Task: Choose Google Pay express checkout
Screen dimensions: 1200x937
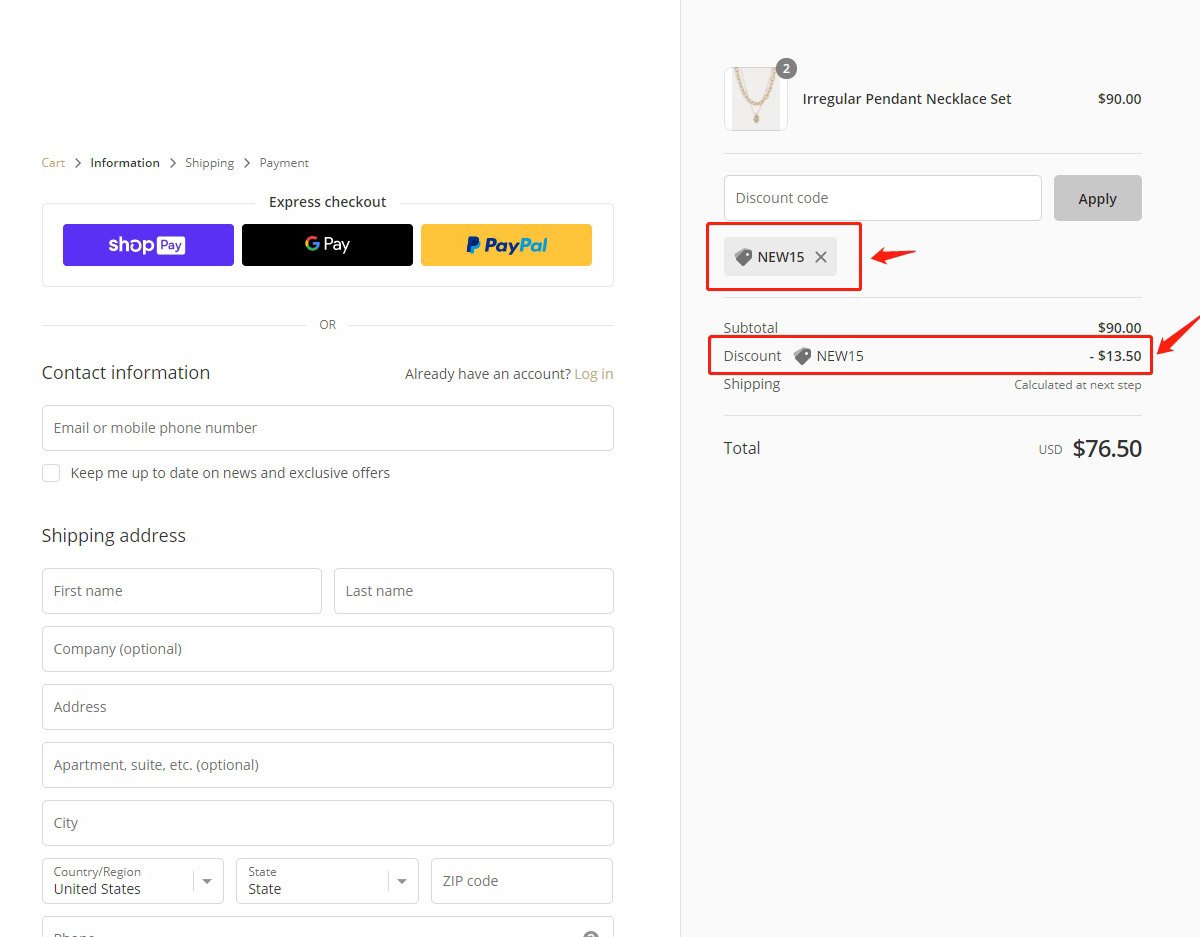Action: point(327,245)
